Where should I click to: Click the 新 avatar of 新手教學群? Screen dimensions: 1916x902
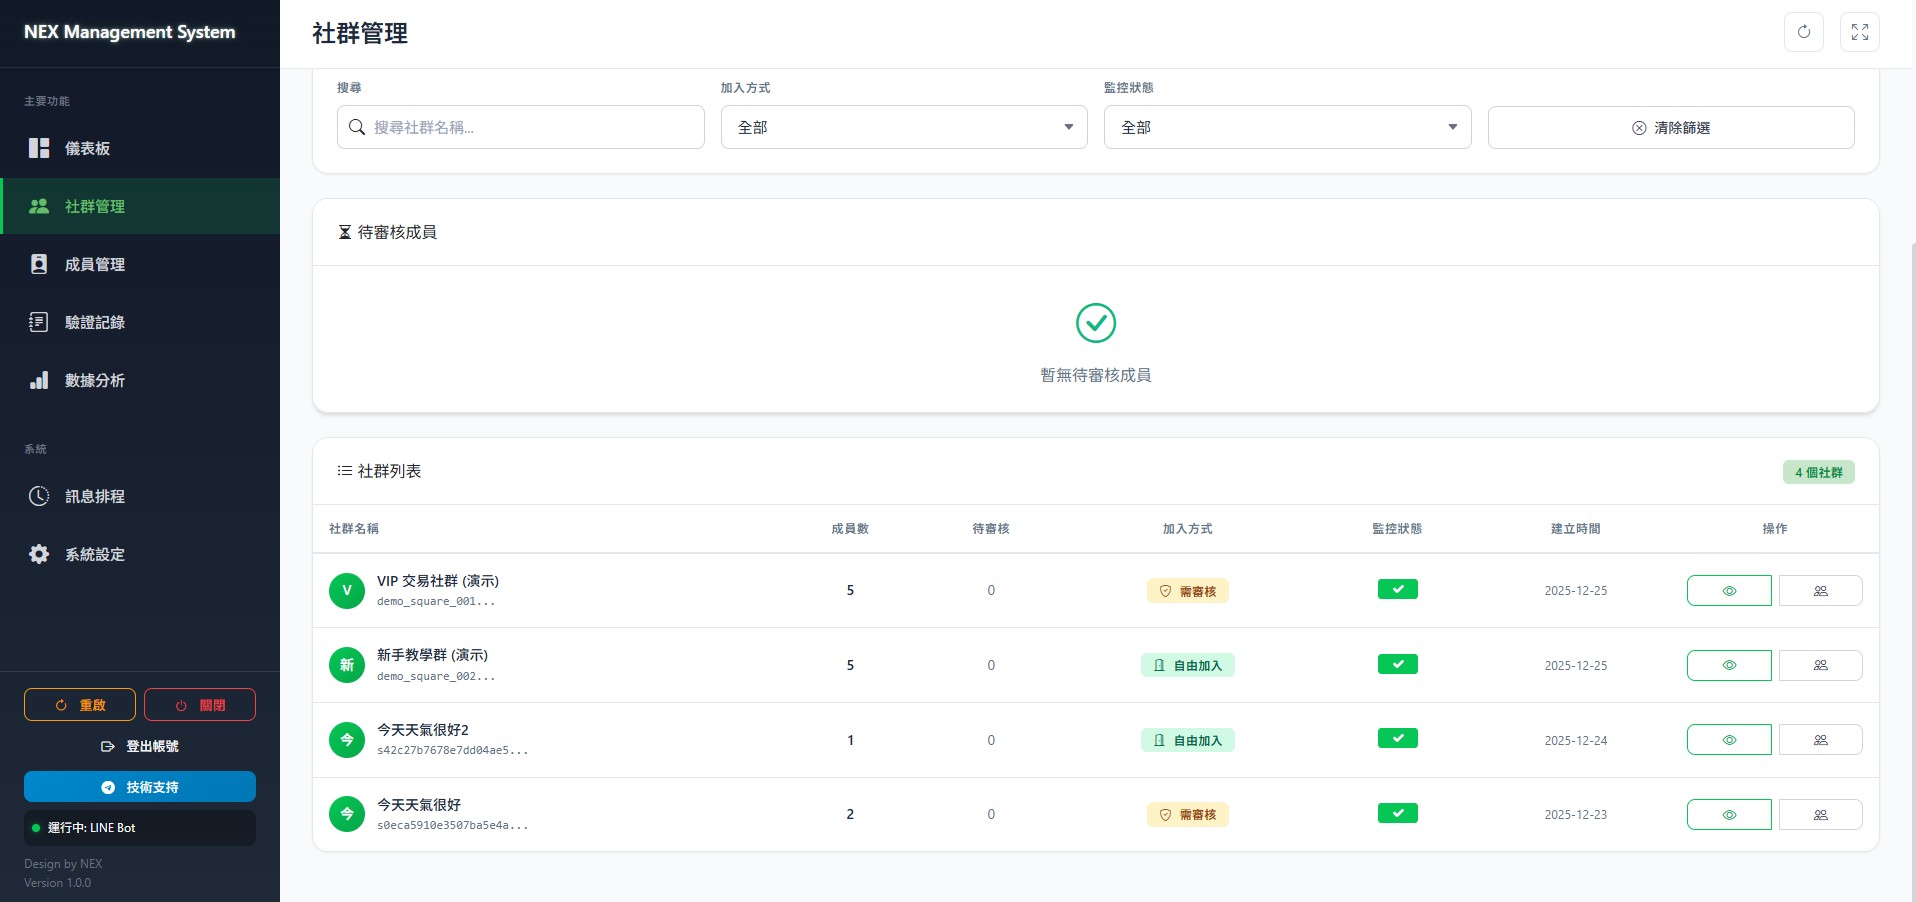click(346, 665)
